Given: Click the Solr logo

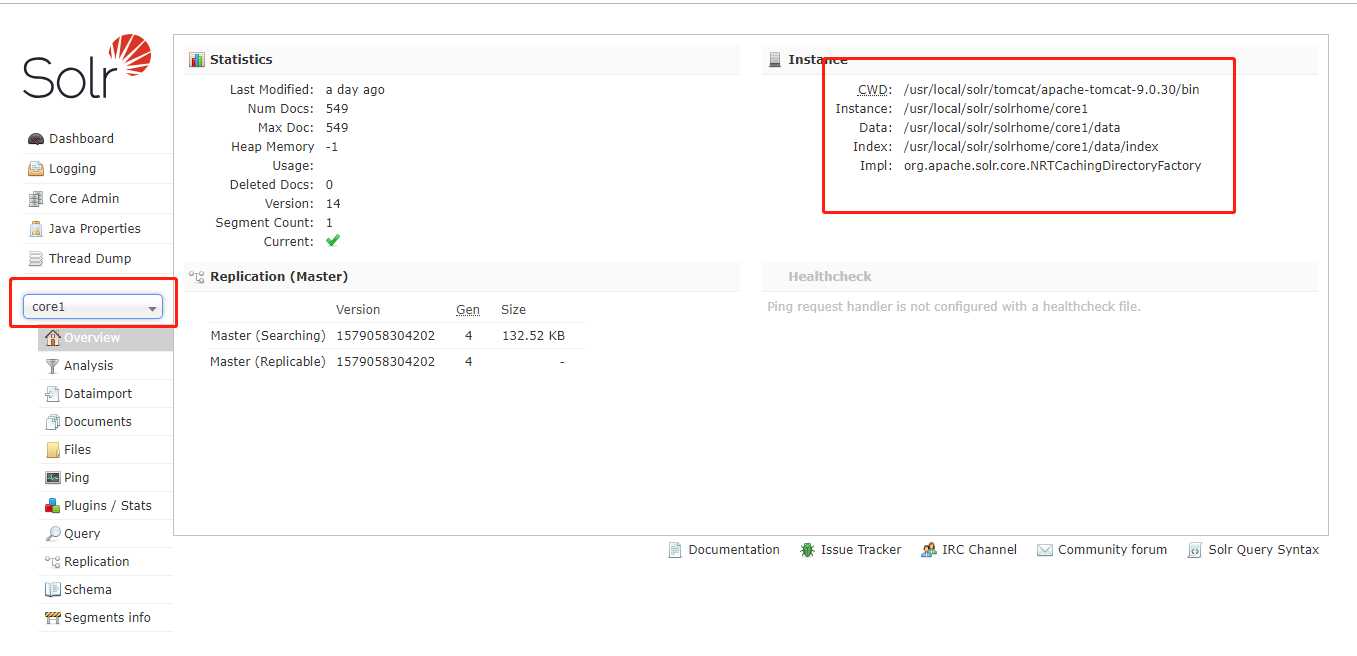Looking at the screenshot, I should pos(87,66).
